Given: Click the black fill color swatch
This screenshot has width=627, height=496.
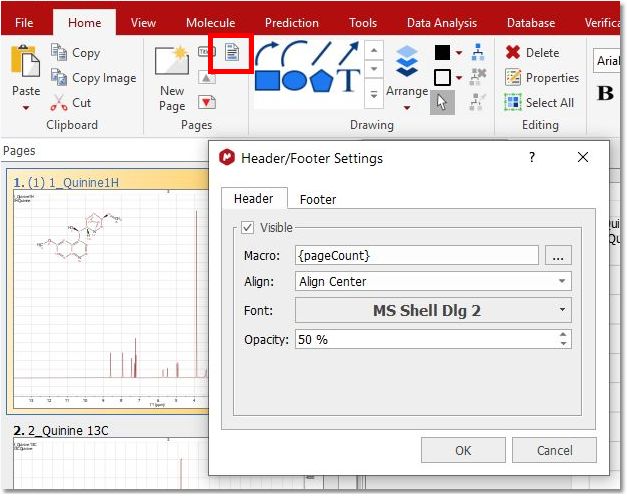Looking at the screenshot, I should coord(442,52).
